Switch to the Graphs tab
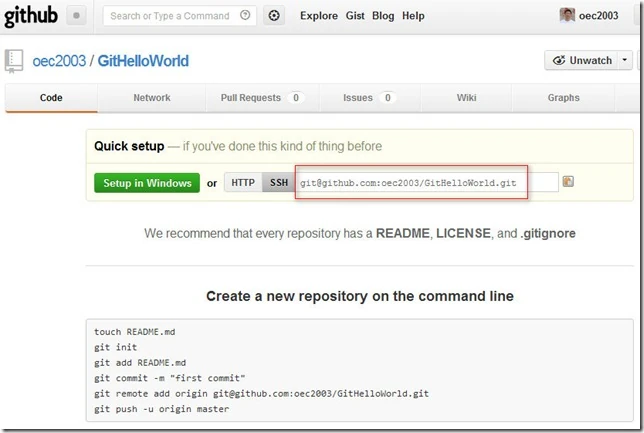Screen dimensions: 644x433 [x=564, y=98]
